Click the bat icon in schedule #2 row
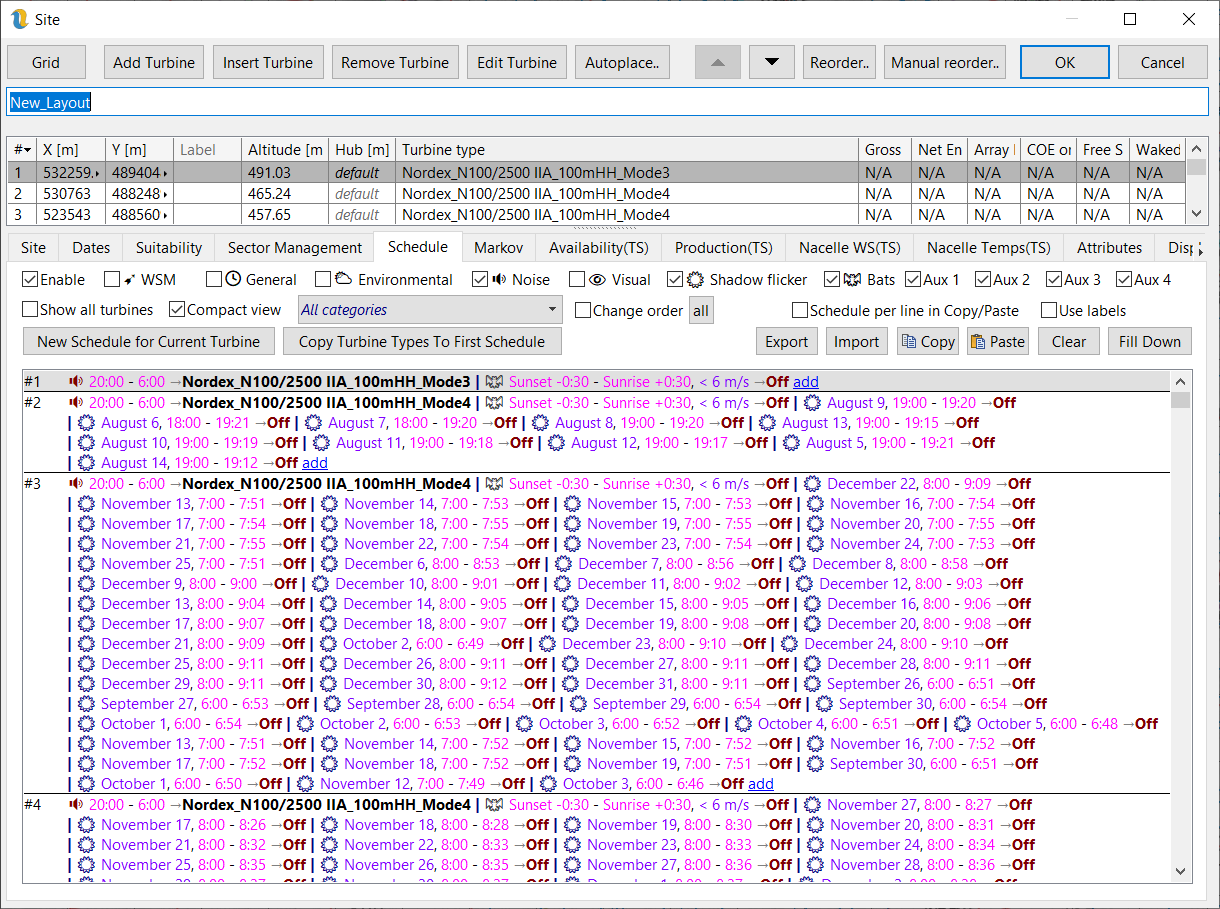Image resolution: width=1220 pixels, height=909 pixels. (493, 403)
